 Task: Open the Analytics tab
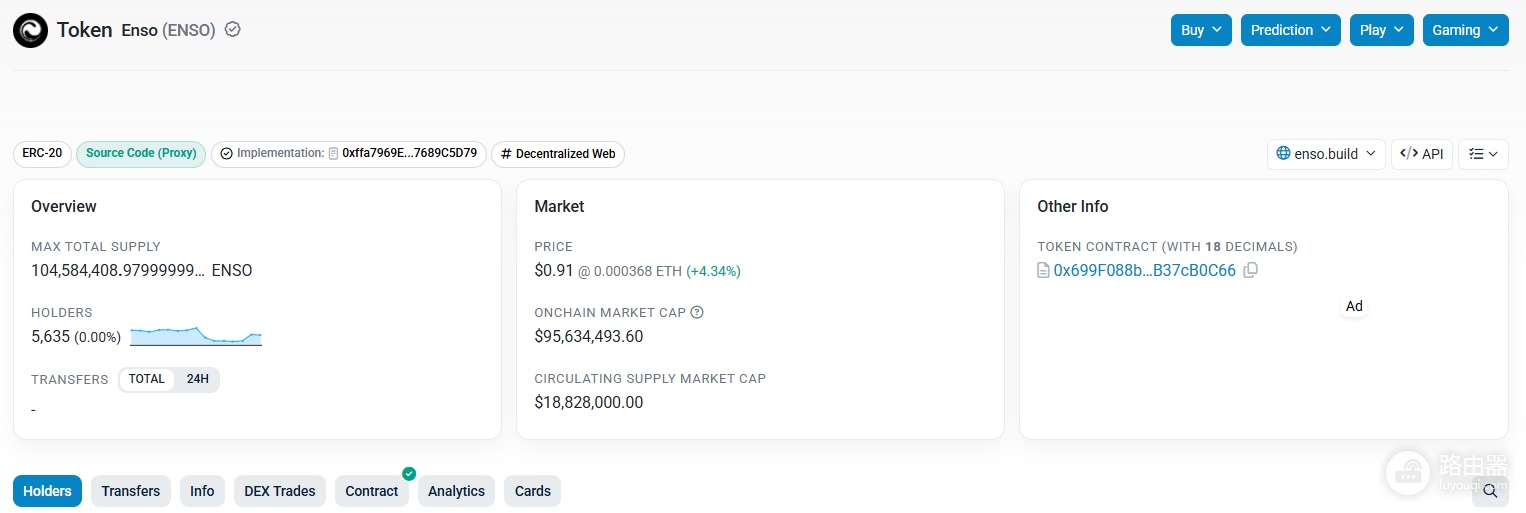tap(456, 491)
